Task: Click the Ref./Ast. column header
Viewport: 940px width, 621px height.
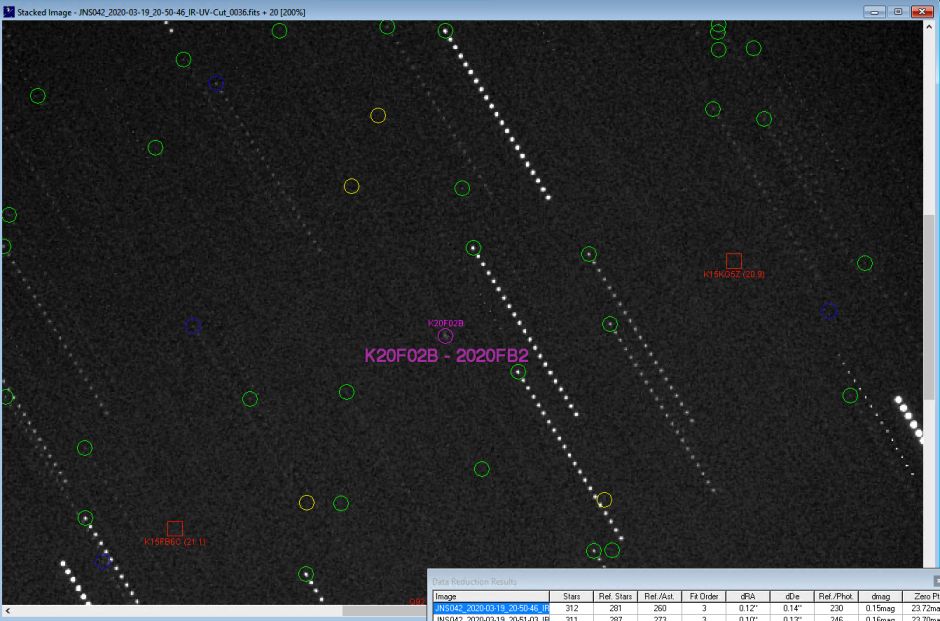Action: 656,595
